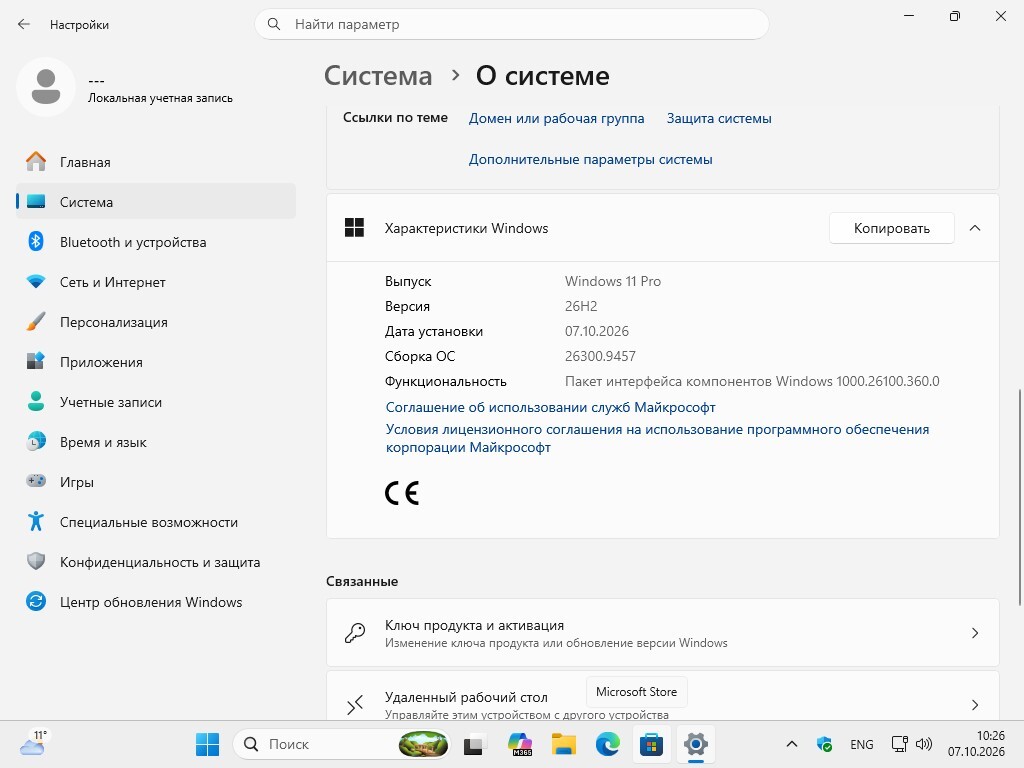Open File Explorer from the taskbar

(564, 744)
